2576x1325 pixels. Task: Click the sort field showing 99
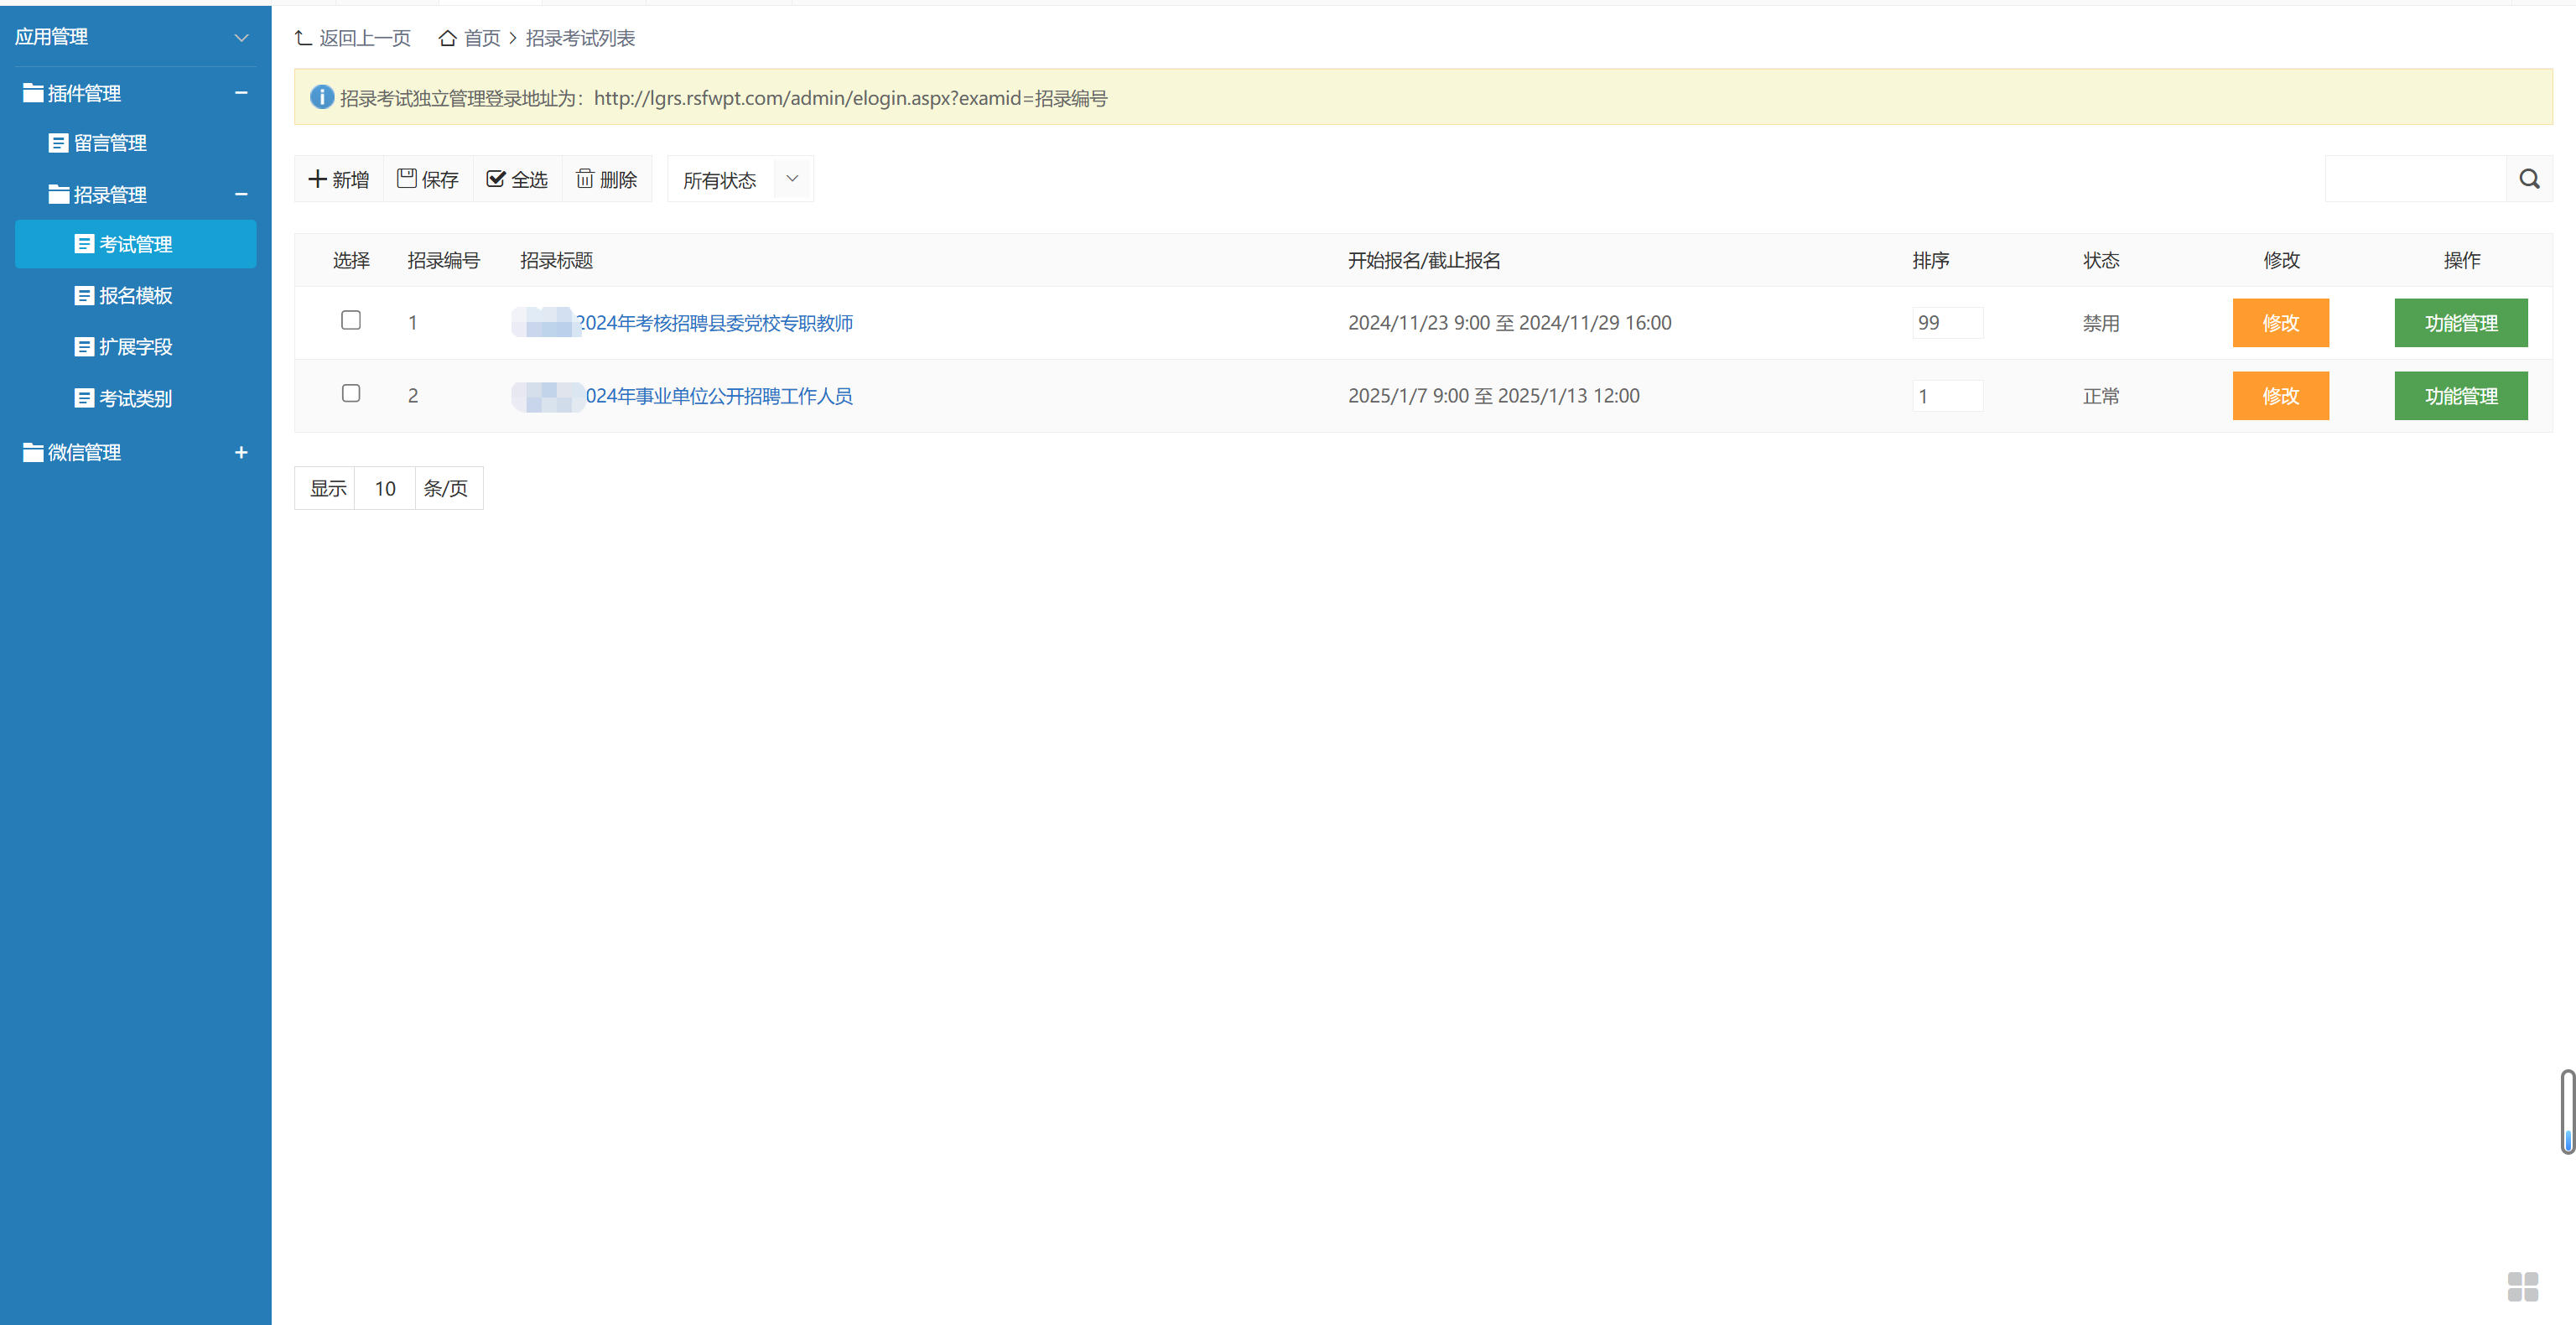pos(1947,323)
